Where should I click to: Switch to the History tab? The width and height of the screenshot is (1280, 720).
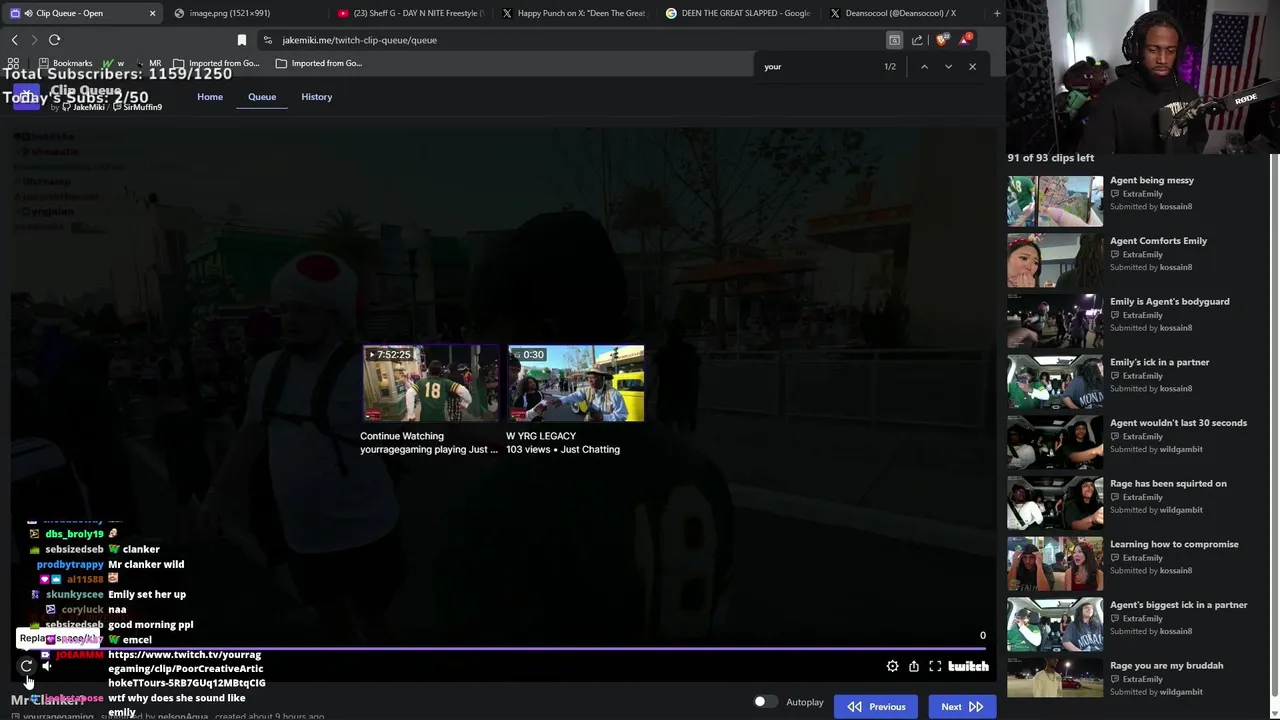[316, 97]
